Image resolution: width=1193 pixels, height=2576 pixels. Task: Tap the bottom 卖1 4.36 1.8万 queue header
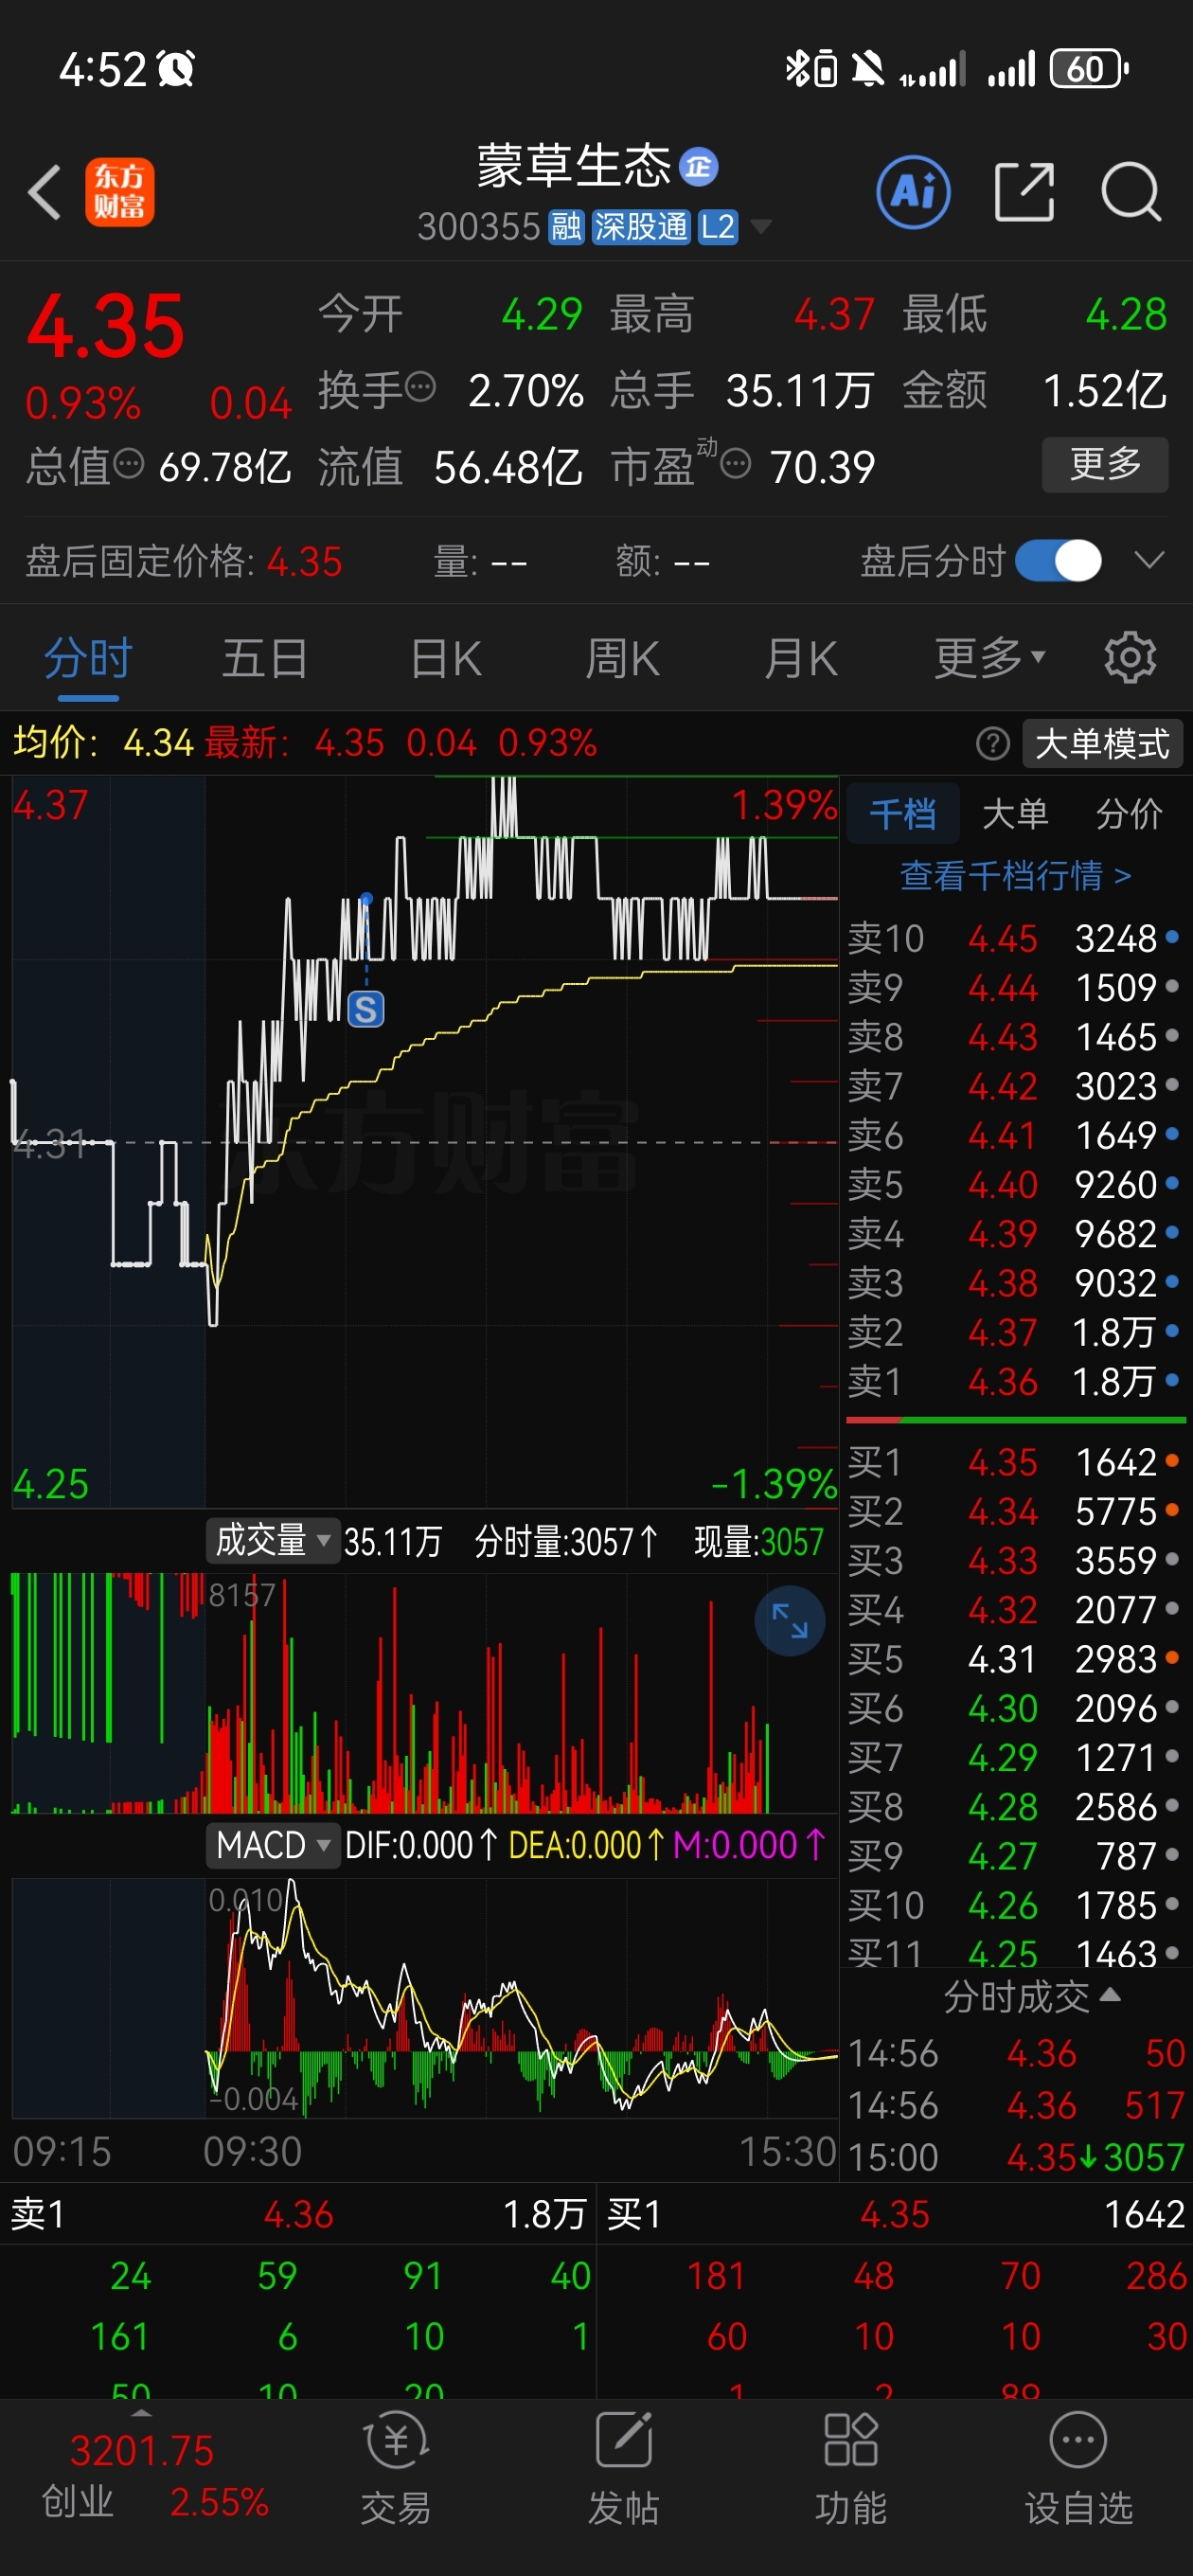[298, 2214]
